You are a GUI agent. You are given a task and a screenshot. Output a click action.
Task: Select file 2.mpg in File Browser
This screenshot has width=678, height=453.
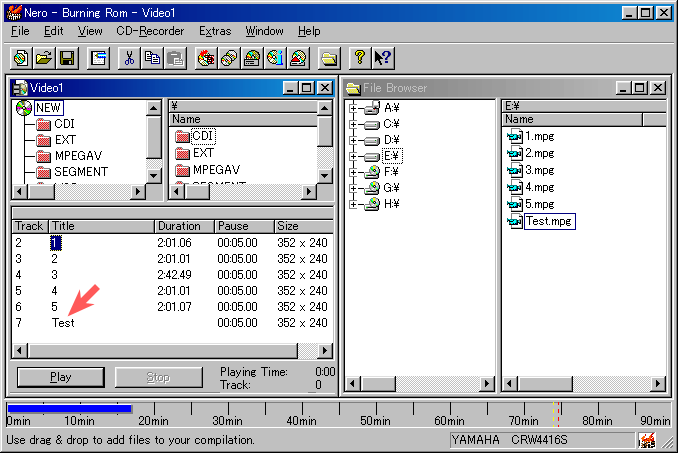[539, 153]
